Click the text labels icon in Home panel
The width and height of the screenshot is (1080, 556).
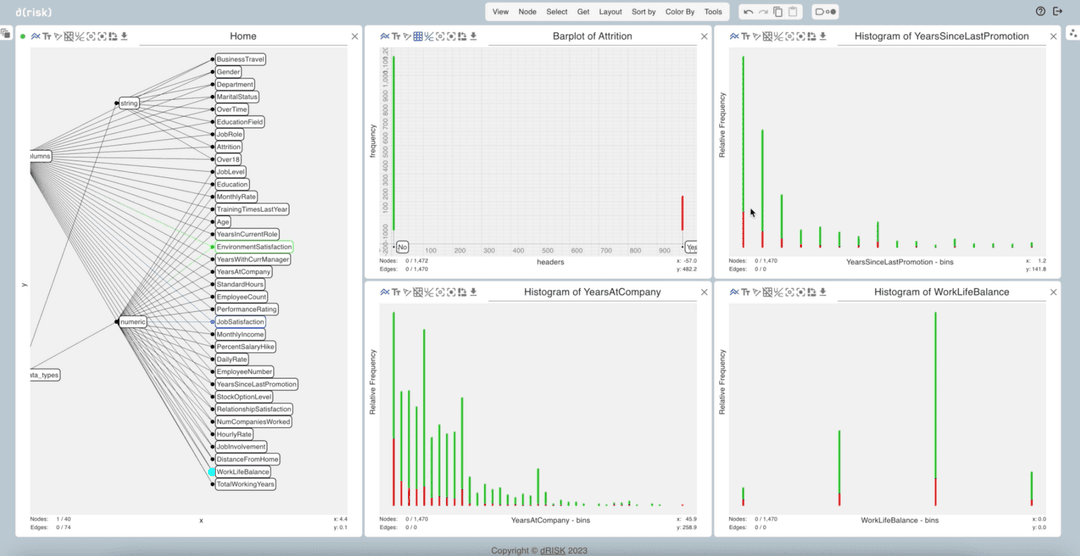(46, 37)
